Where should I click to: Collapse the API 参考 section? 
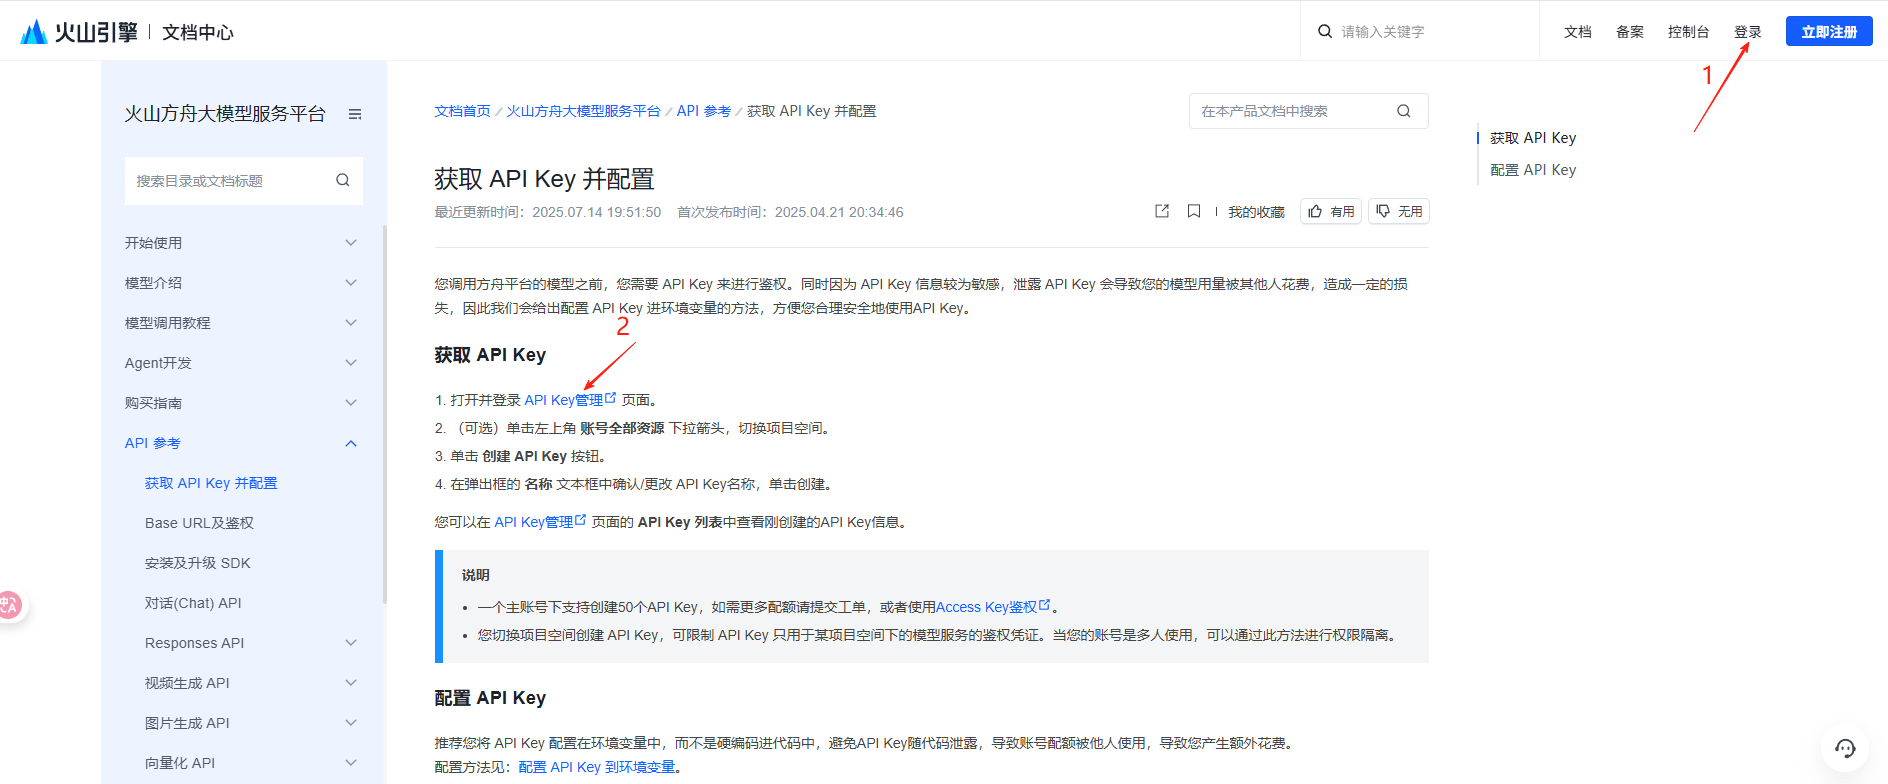351,443
